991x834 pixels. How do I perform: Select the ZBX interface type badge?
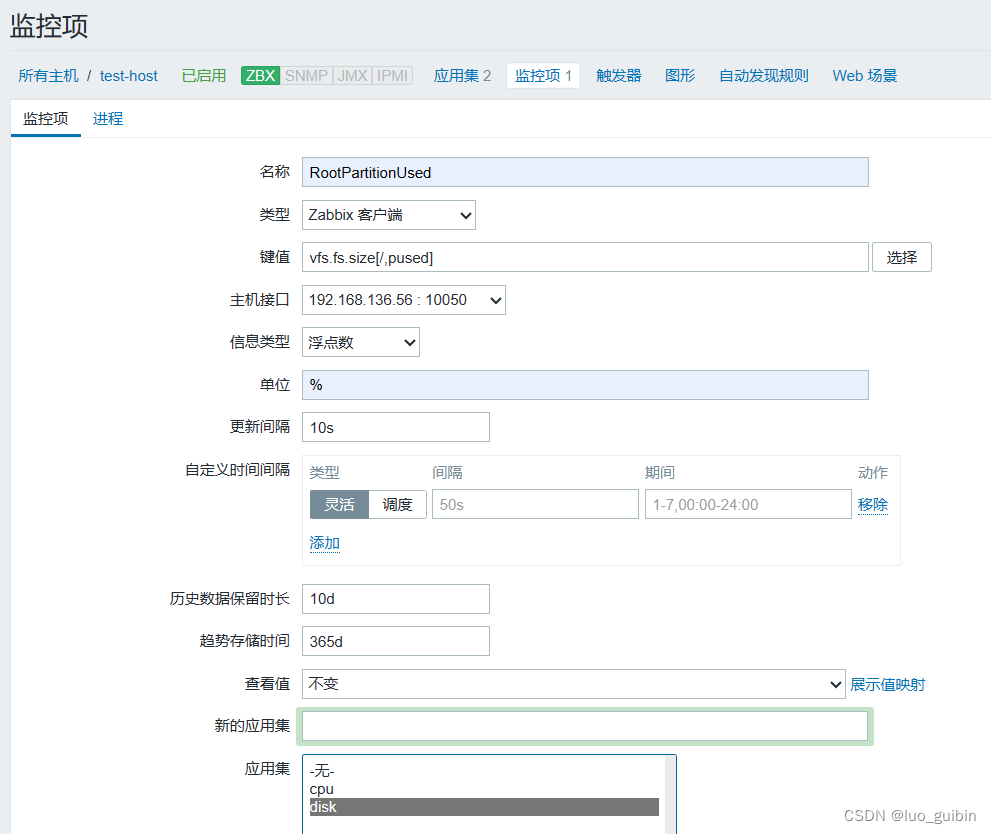point(259,75)
